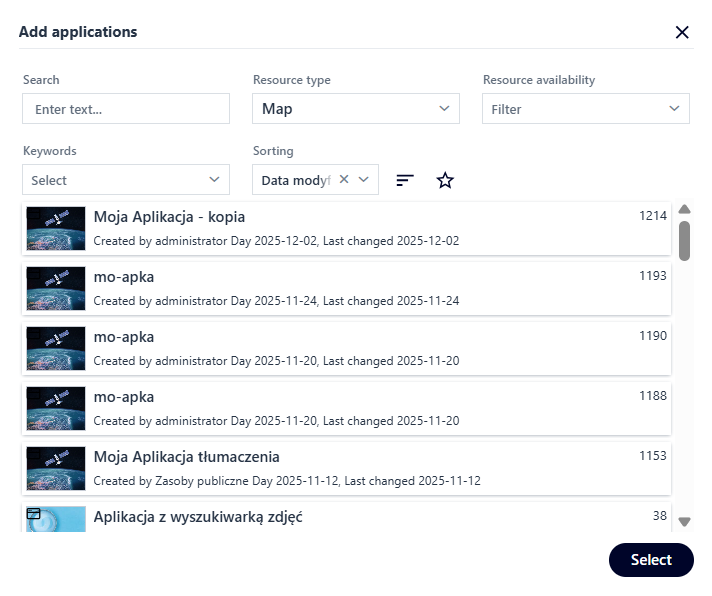Click in the Search text field

coord(126,109)
